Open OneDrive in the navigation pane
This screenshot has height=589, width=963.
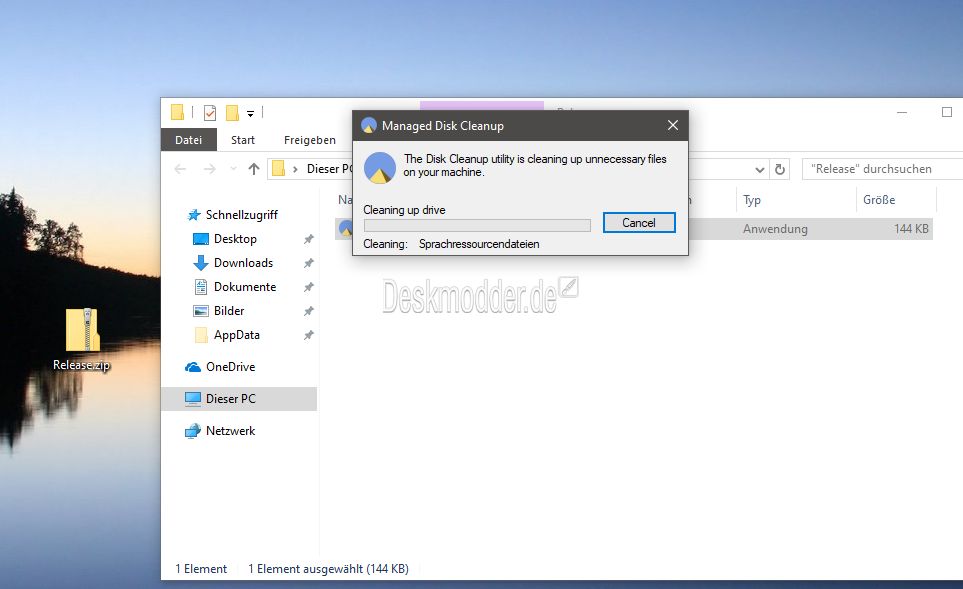pyautogui.click(x=230, y=367)
